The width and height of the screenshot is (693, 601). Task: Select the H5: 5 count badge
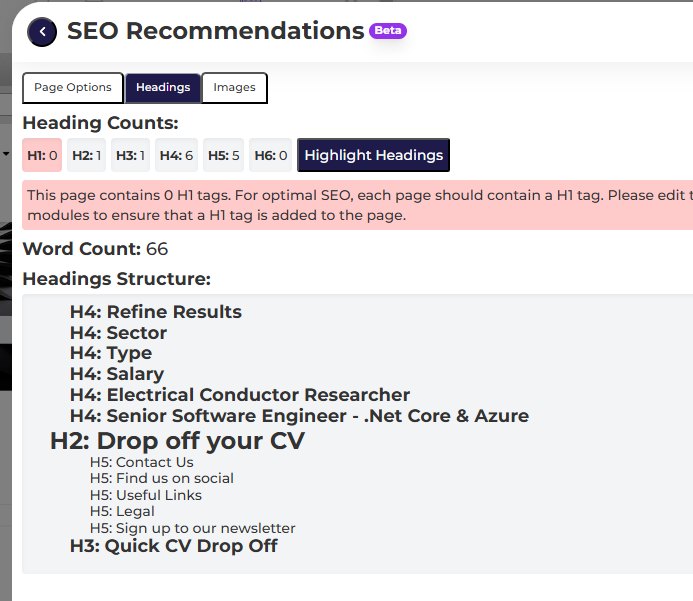pos(224,155)
